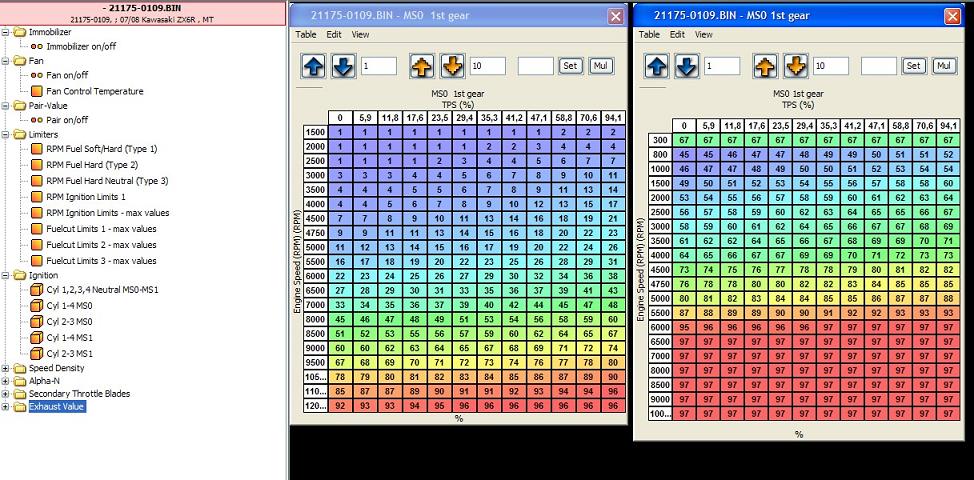The height and width of the screenshot is (480, 974).
Task: Click the blue up arrow in left table window
Action: 312,66
